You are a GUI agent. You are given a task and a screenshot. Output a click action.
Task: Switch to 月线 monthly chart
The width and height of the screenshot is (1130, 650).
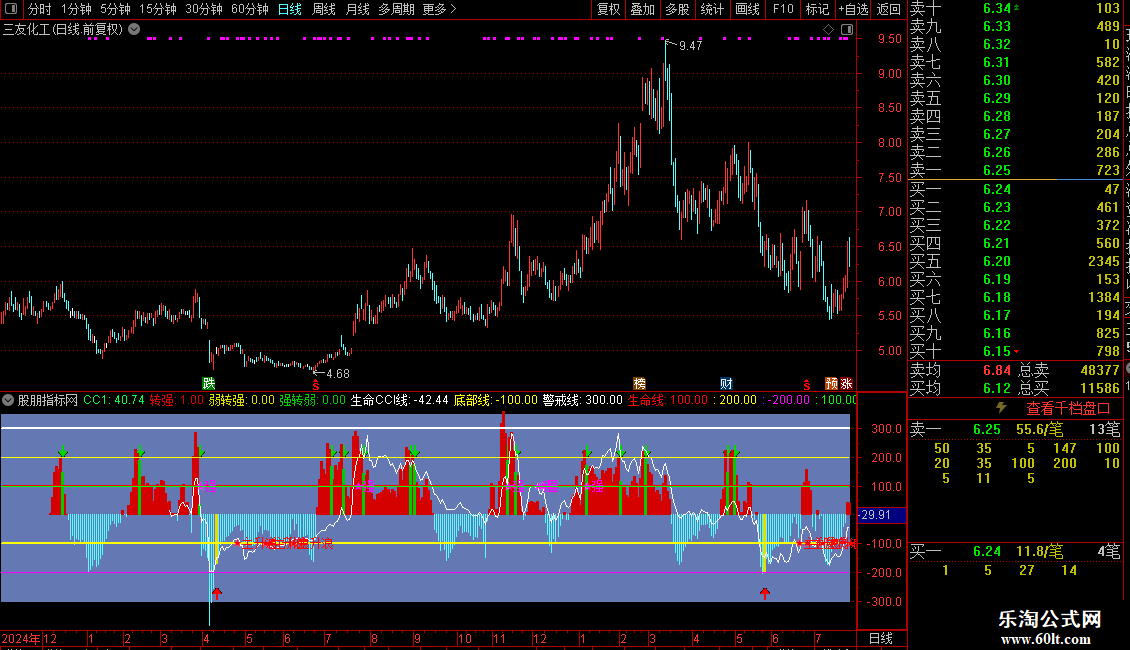(357, 9)
